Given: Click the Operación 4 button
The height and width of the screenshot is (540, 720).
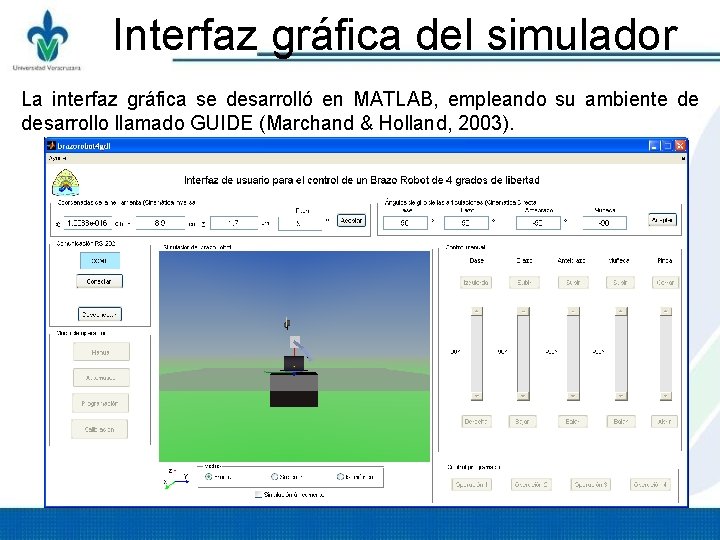Looking at the screenshot, I should point(650,484).
